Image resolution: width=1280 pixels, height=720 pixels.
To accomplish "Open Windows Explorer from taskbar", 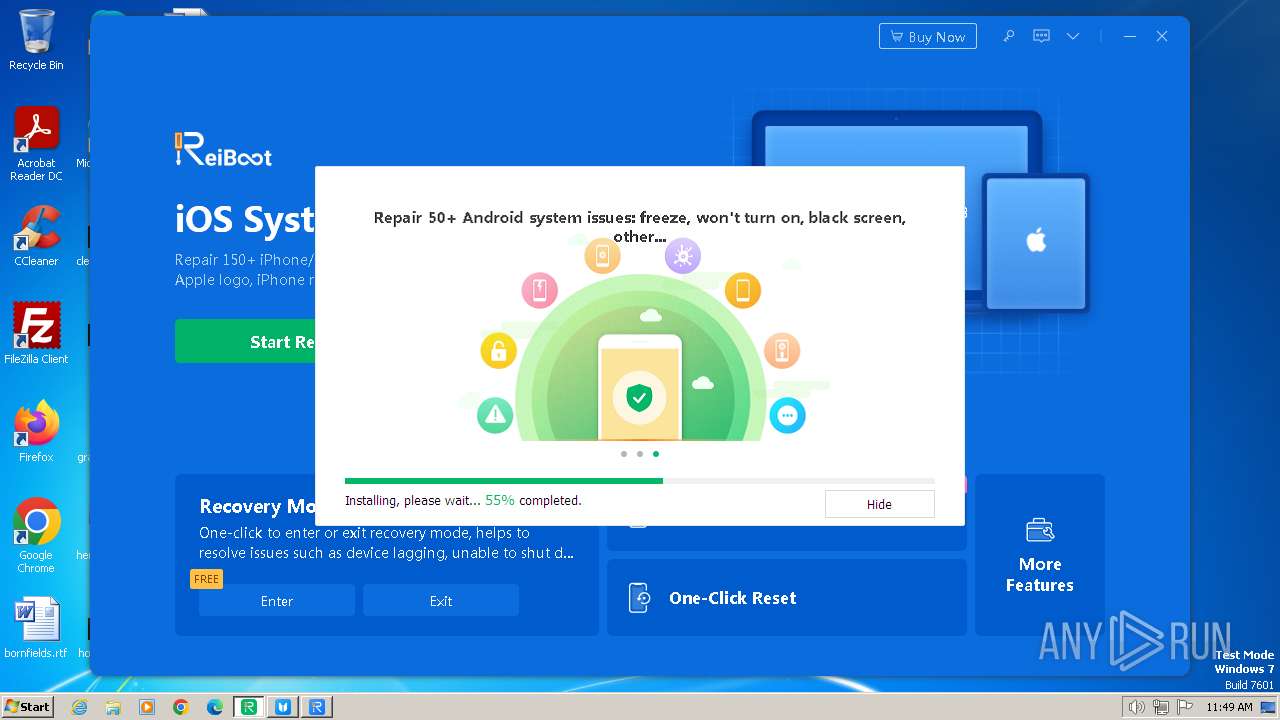I will [x=113, y=707].
